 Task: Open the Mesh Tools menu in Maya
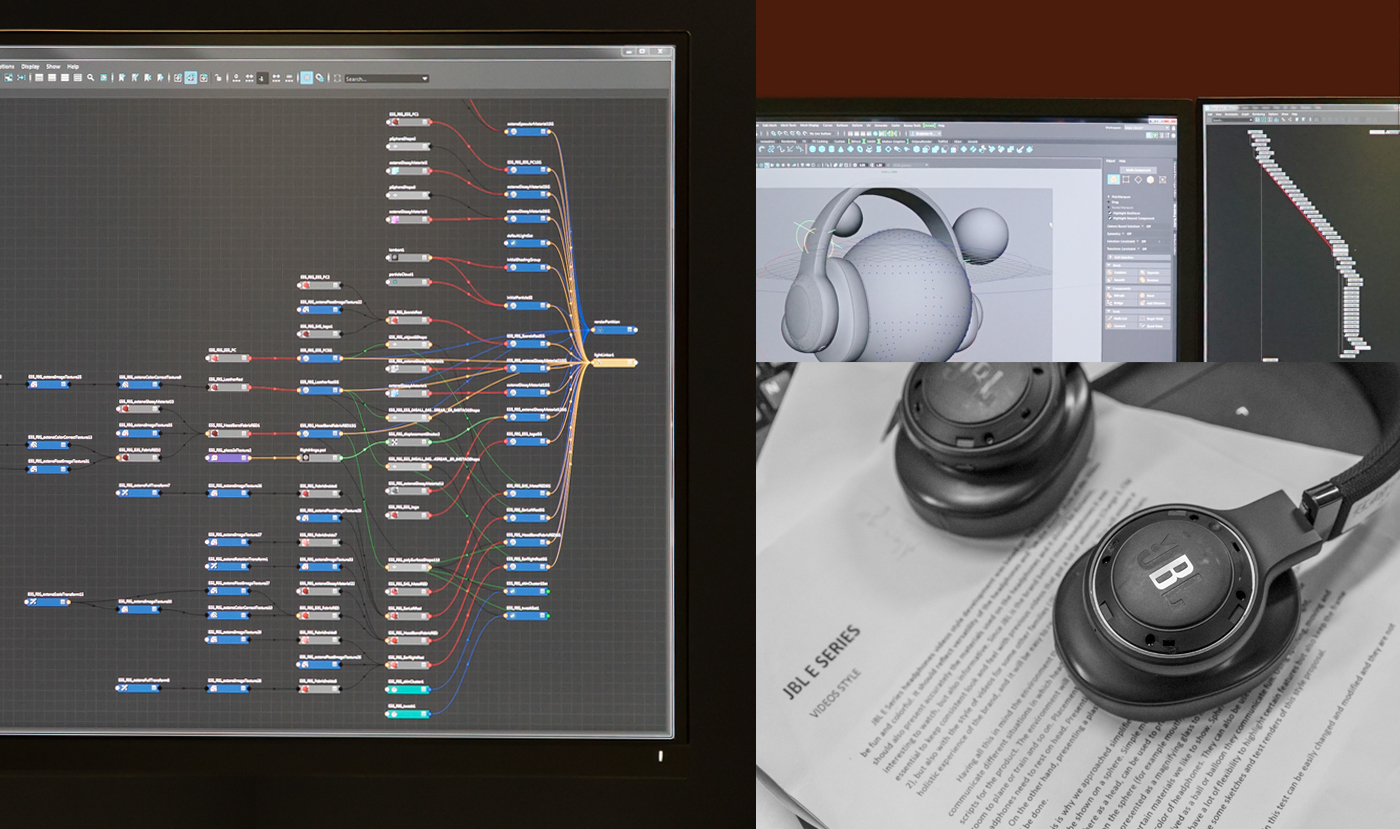click(787, 126)
